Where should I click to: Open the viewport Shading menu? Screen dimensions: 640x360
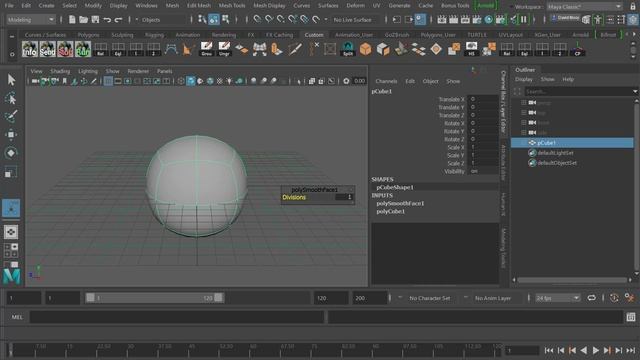coord(60,71)
